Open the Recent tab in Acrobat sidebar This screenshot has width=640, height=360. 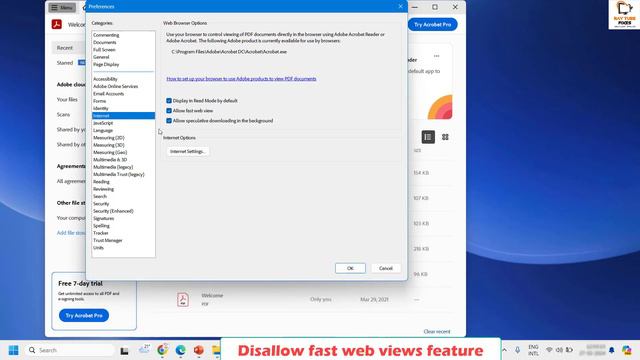(65, 48)
